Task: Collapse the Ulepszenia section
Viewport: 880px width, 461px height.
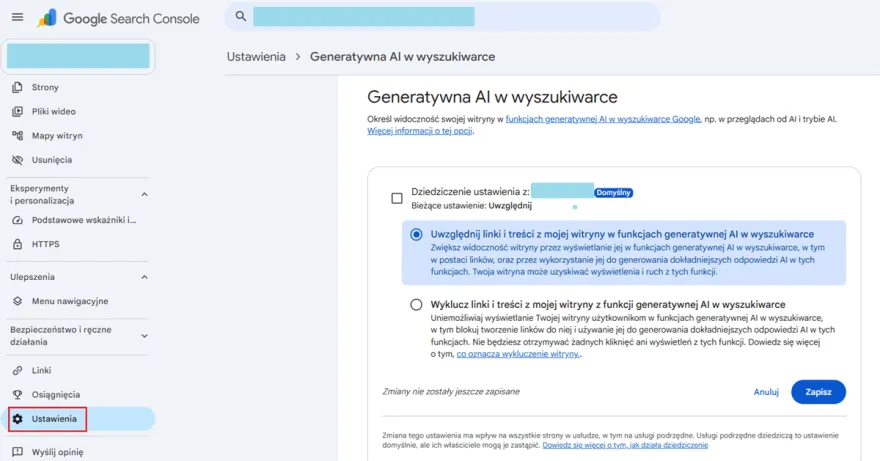Action: (x=144, y=277)
